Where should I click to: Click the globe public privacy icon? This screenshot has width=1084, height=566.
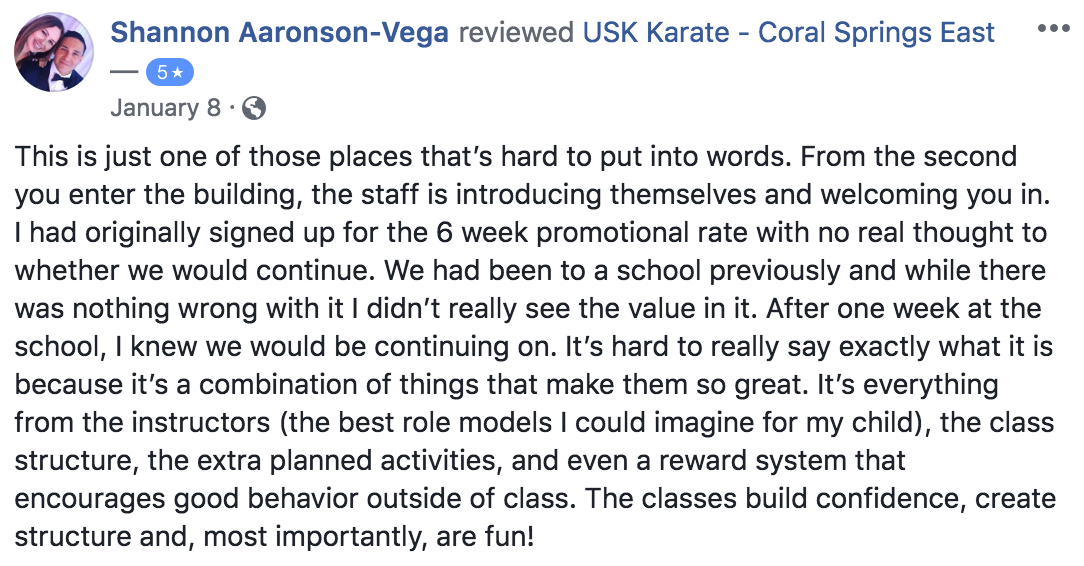click(254, 109)
